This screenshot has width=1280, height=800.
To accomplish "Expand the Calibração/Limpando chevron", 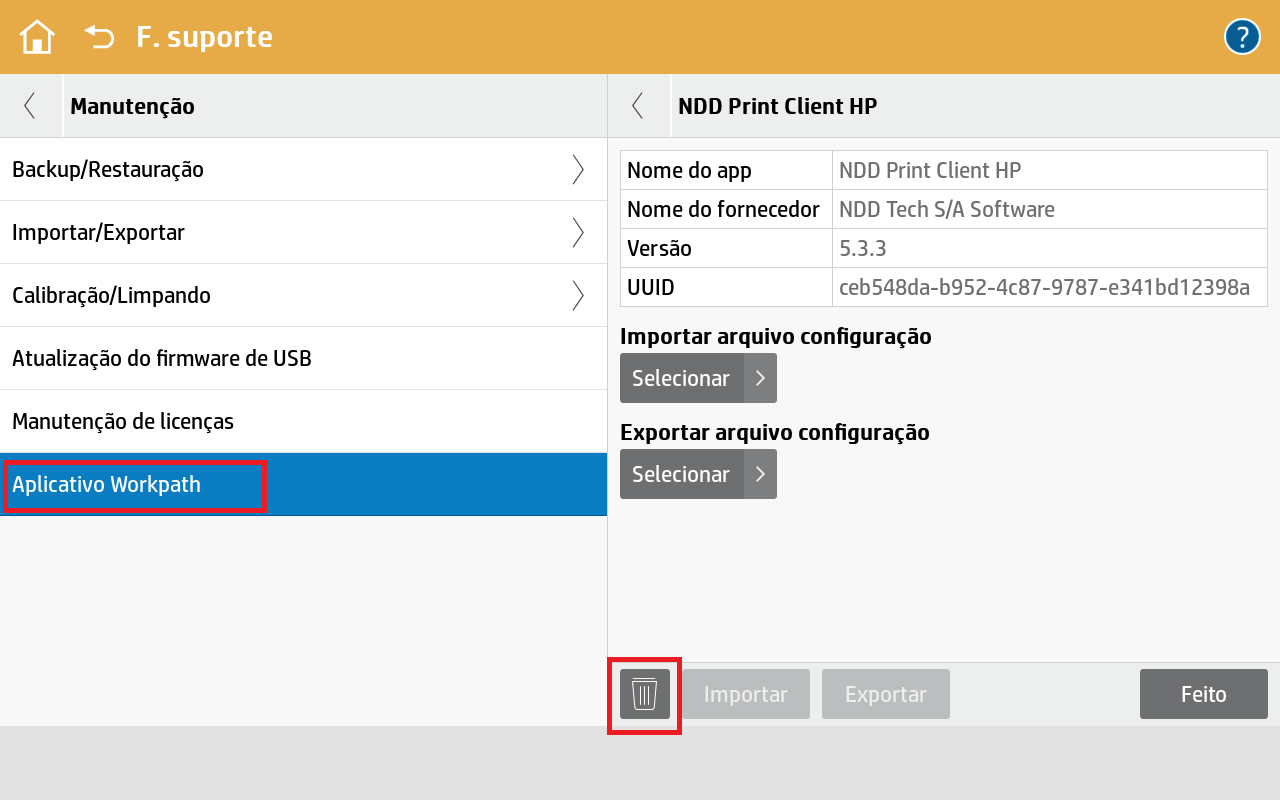I will tap(578, 296).
